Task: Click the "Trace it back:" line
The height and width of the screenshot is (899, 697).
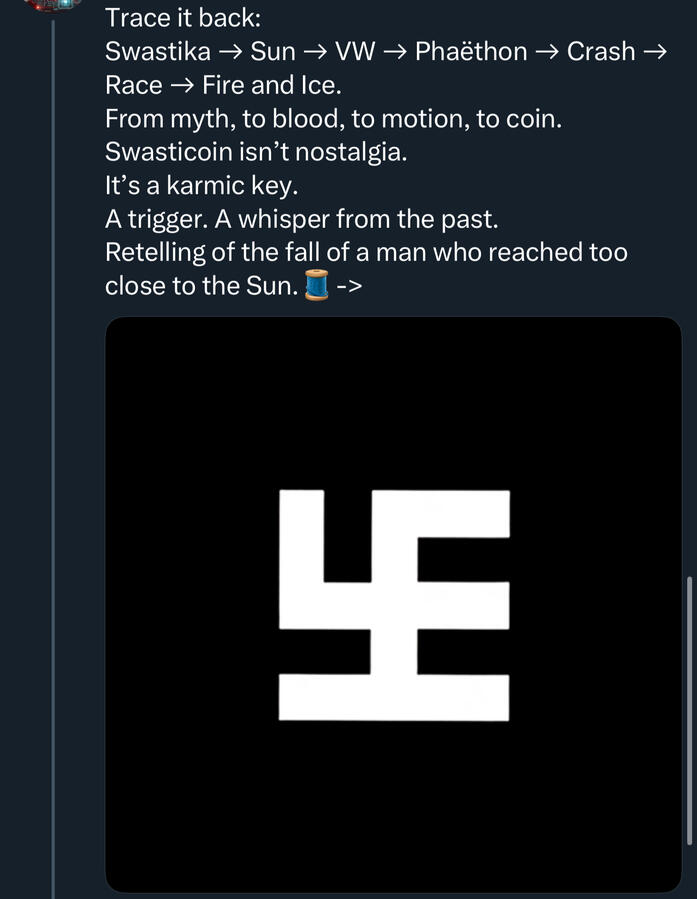Action: tap(182, 17)
